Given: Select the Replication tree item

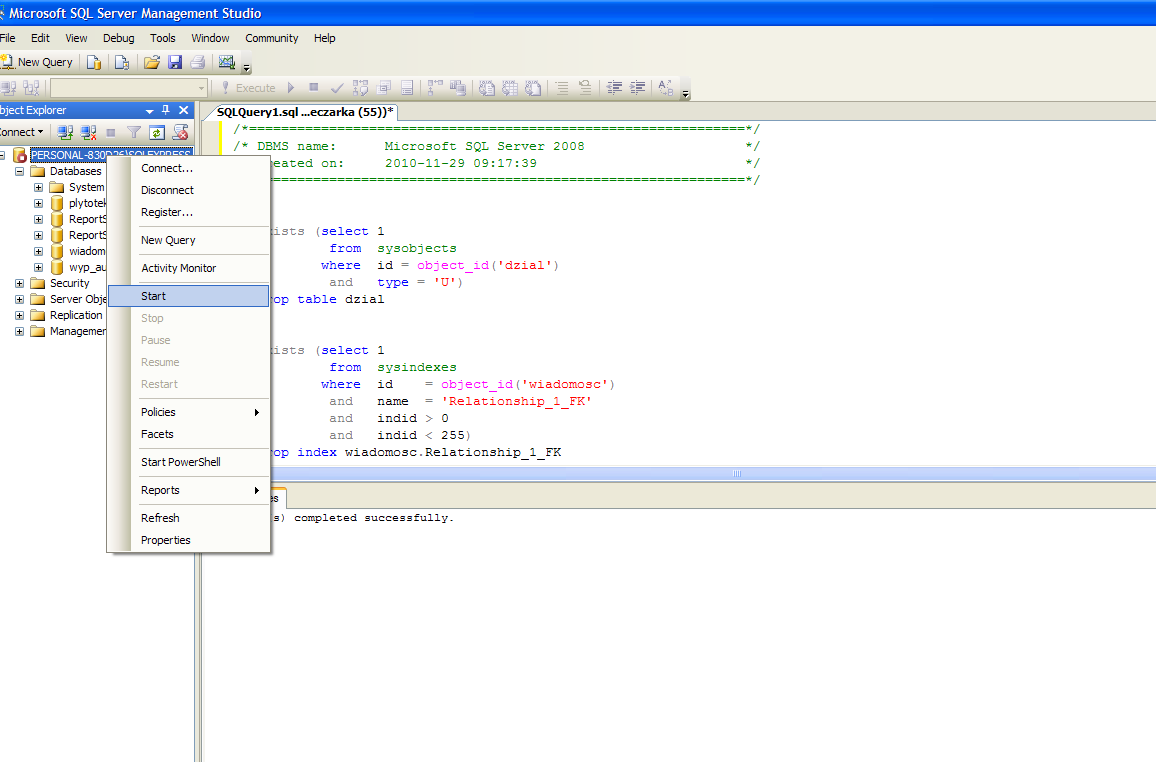Looking at the screenshot, I should coord(76,315).
